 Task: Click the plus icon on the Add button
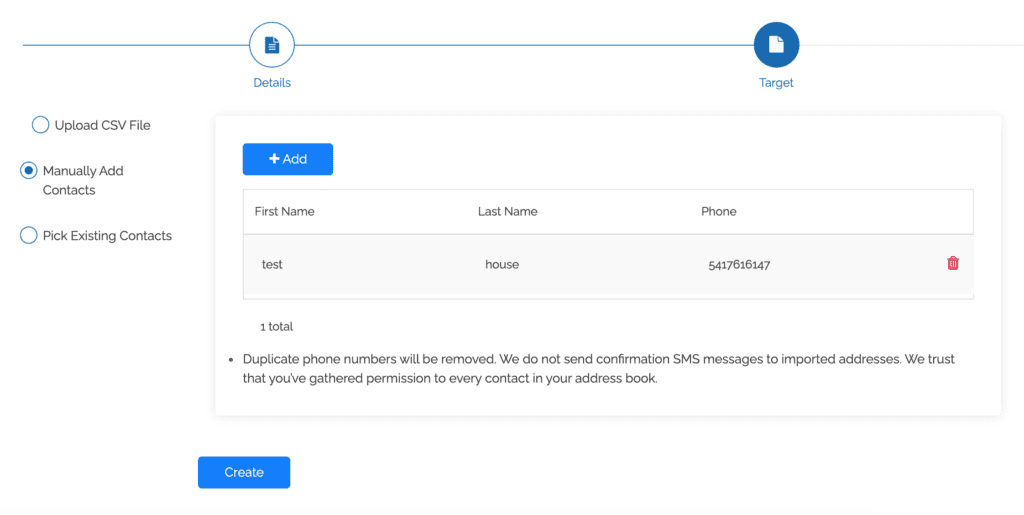coord(275,159)
